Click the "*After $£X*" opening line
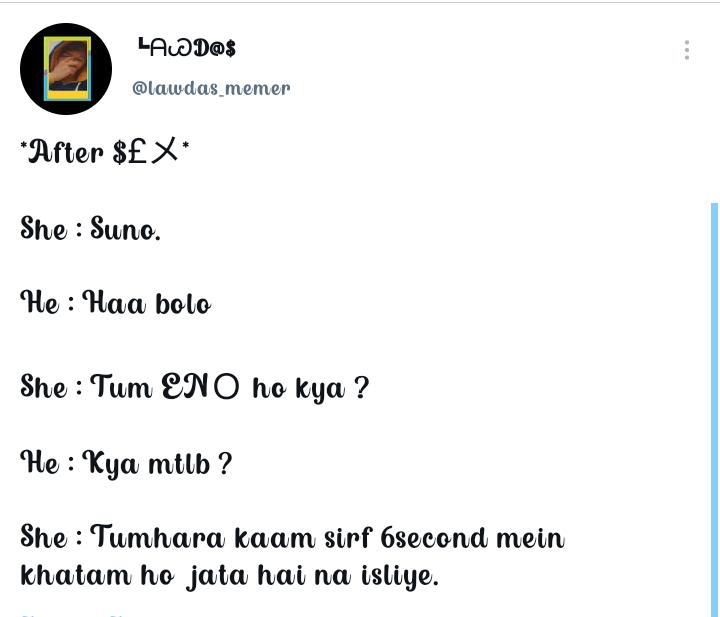 click(x=105, y=152)
